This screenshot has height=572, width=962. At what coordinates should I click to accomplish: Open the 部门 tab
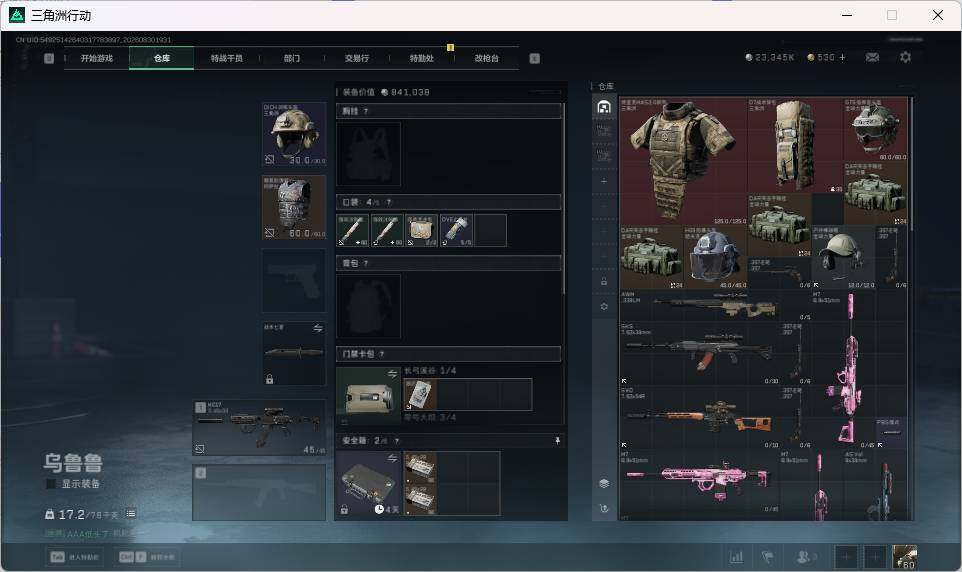292,58
